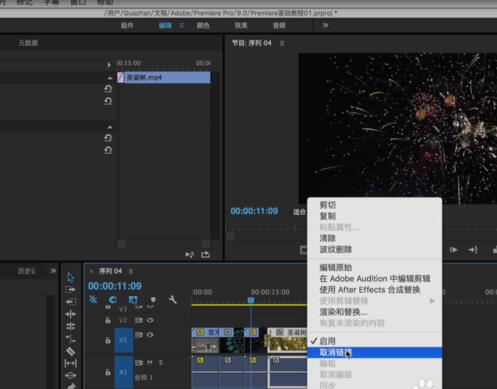Viewport: 497px width, 389px height.
Task: Click the timeline playhead marker
Action: (x=251, y=300)
